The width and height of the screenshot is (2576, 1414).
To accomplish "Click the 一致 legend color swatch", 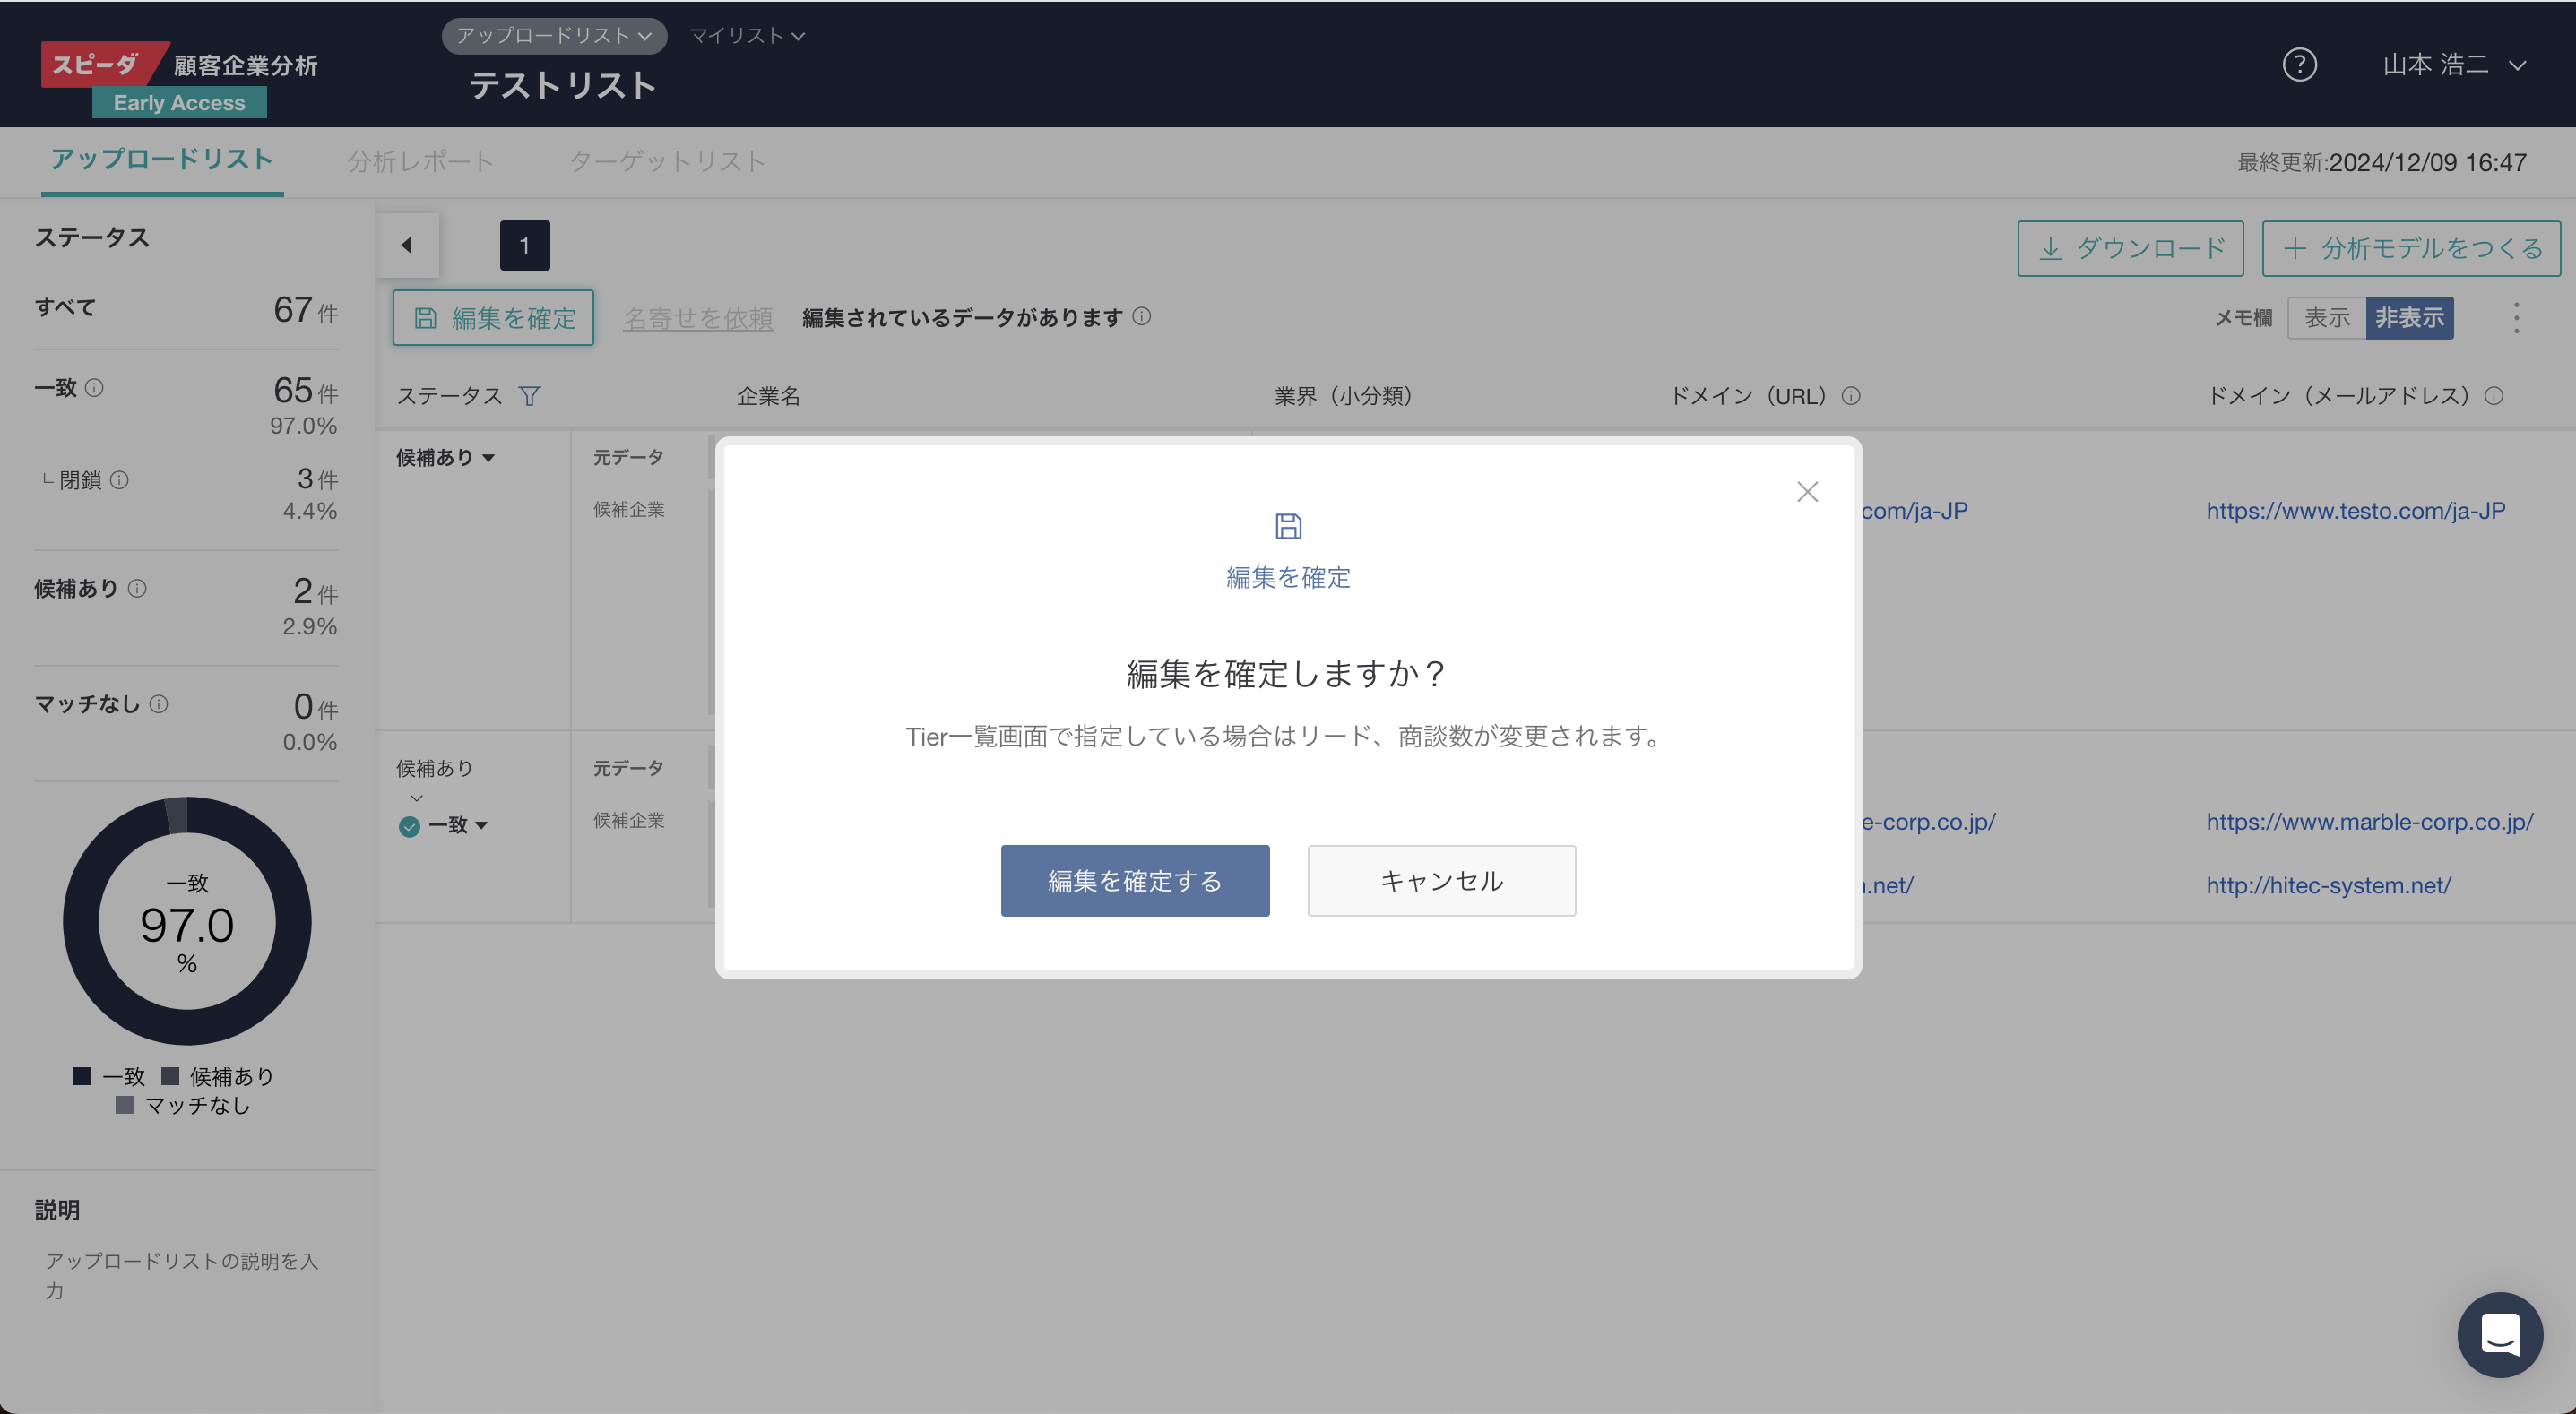I will click(x=83, y=1076).
